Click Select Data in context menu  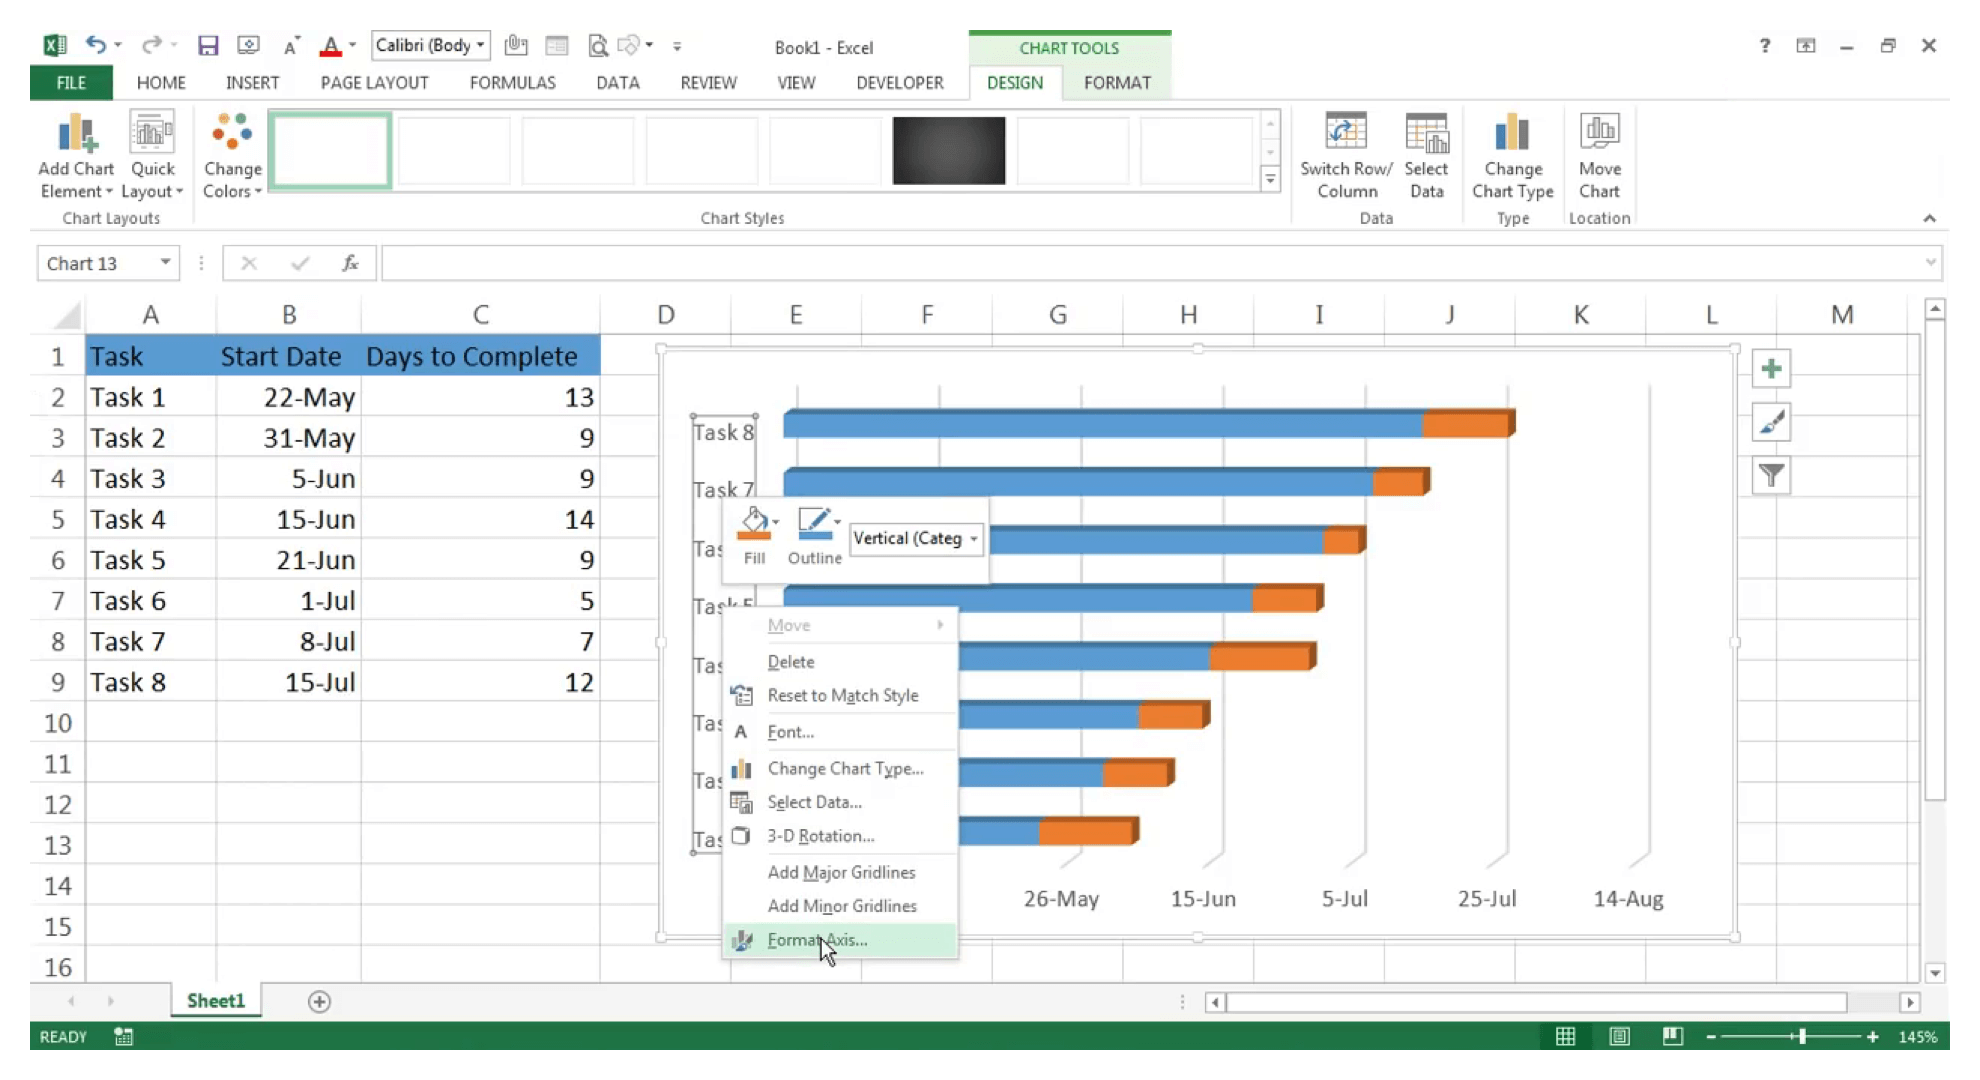(x=814, y=801)
